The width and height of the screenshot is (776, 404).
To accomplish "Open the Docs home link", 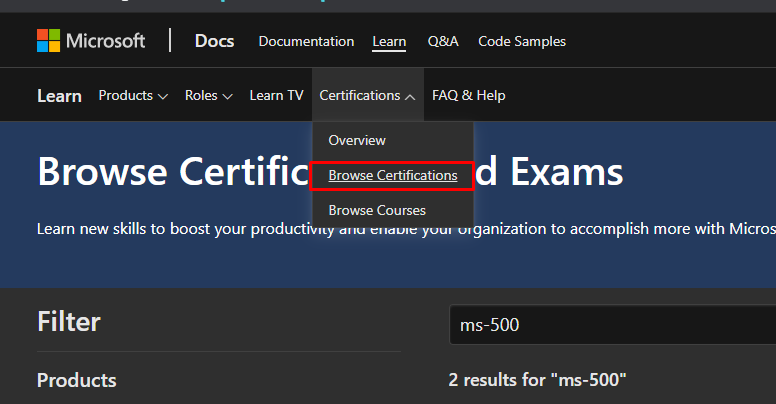I will pyautogui.click(x=214, y=41).
